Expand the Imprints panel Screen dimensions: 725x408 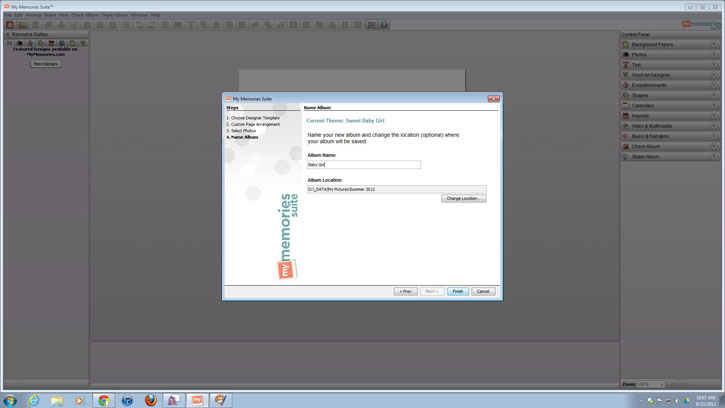click(x=670, y=116)
